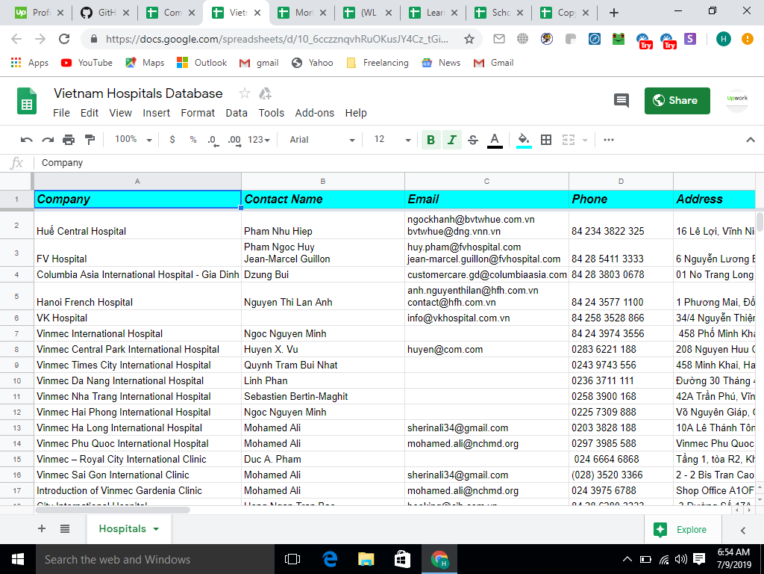Collapse the menus with up chevron

750,140
